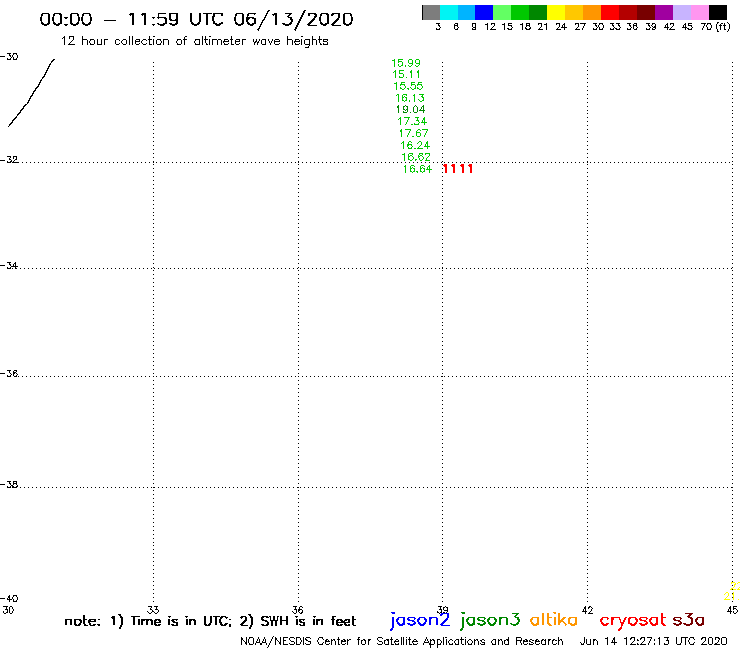The height and width of the screenshot is (650, 740).
Task: Click the dark red s3a satellite label
Action: pyautogui.click(x=689, y=620)
